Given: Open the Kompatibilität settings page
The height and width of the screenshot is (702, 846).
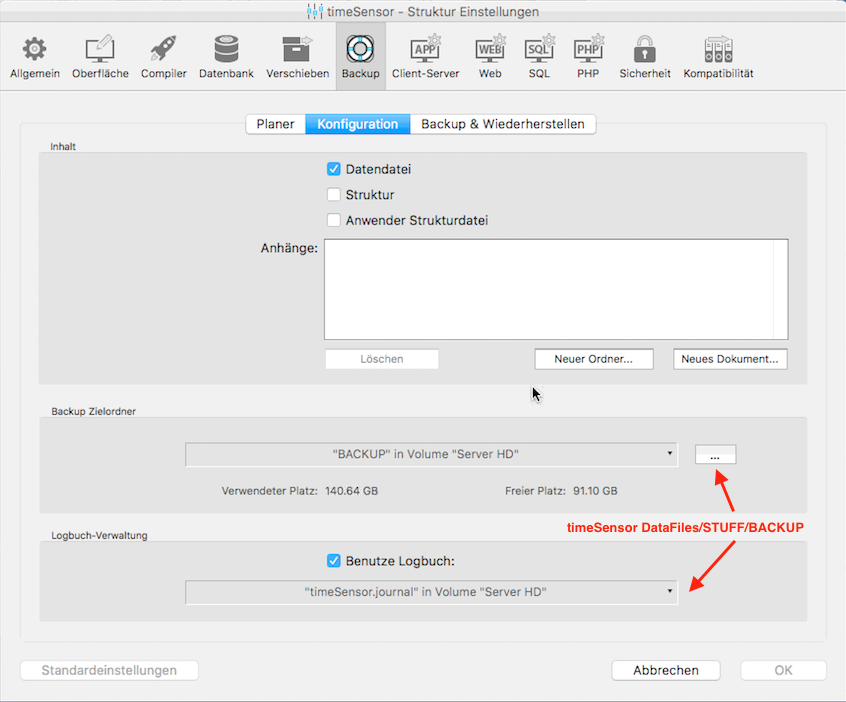Looking at the screenshot, I should [718, 57].
